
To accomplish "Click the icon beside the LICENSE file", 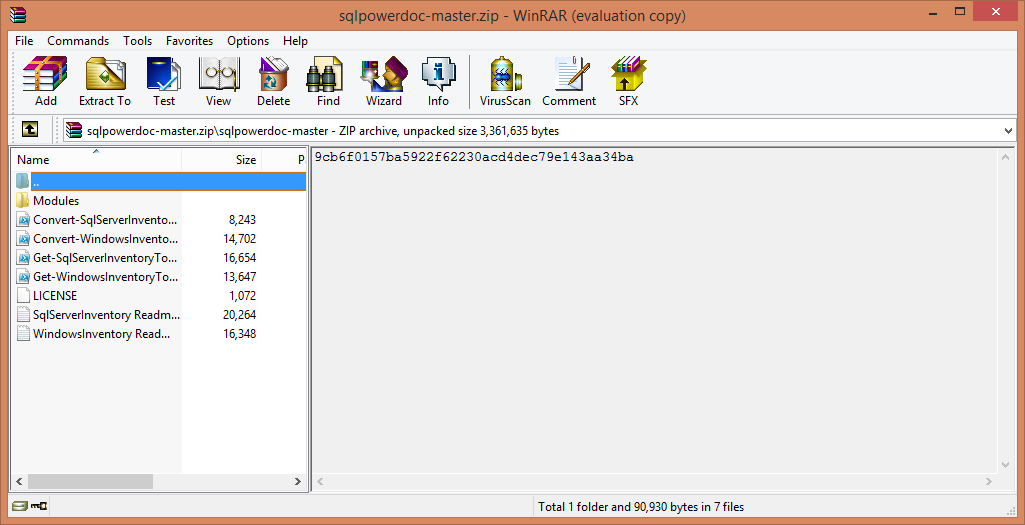I will 23,296.
